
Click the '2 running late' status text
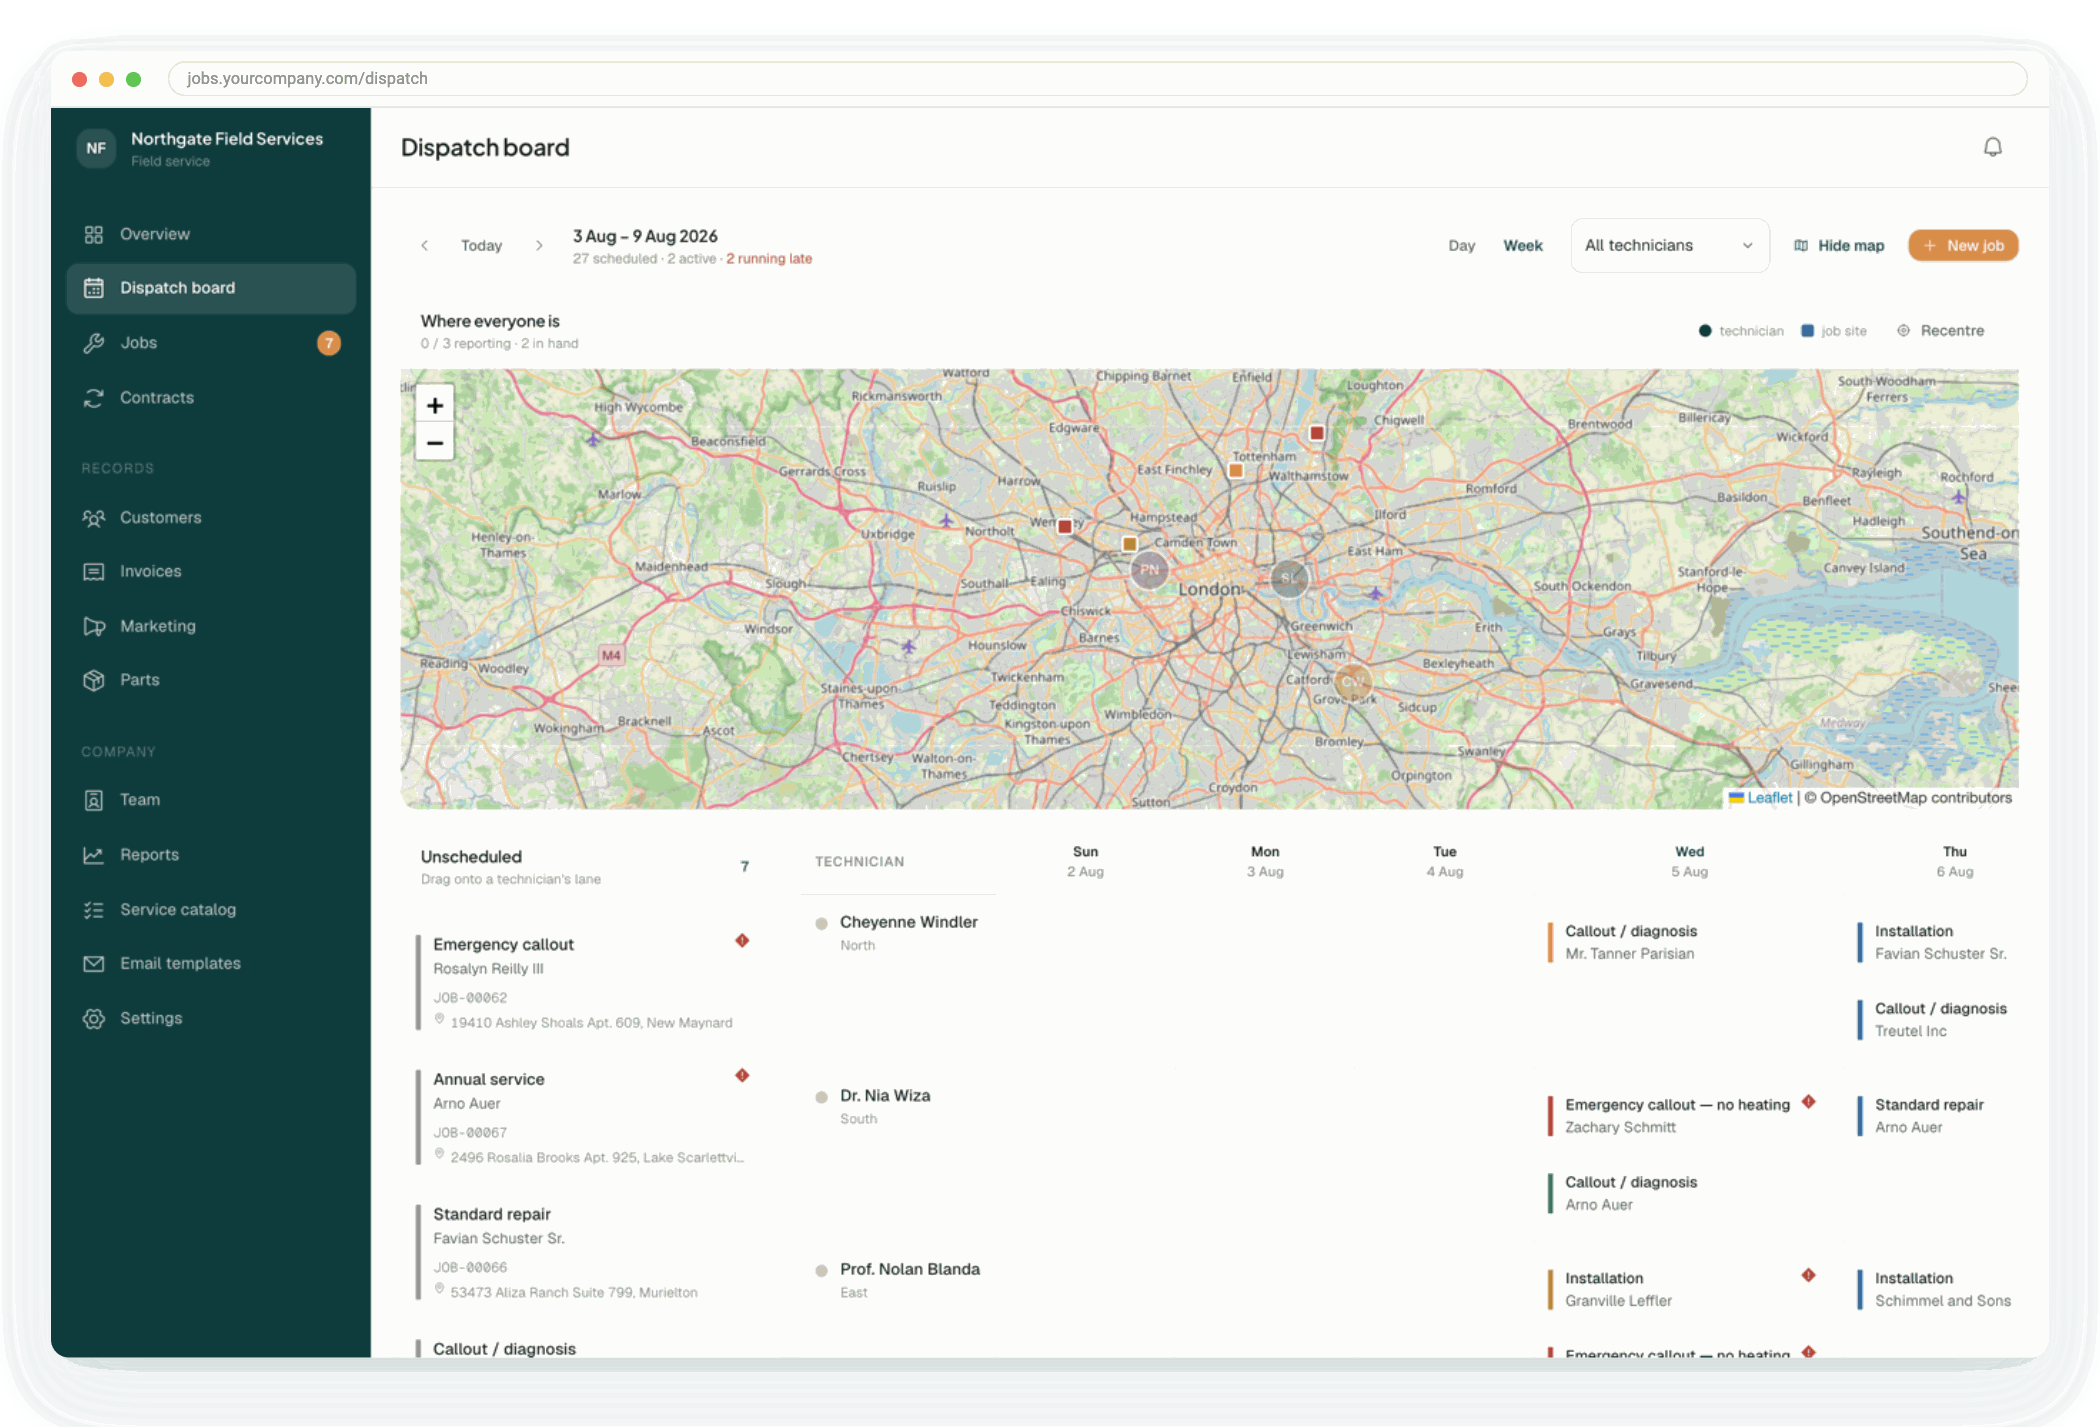769,259
